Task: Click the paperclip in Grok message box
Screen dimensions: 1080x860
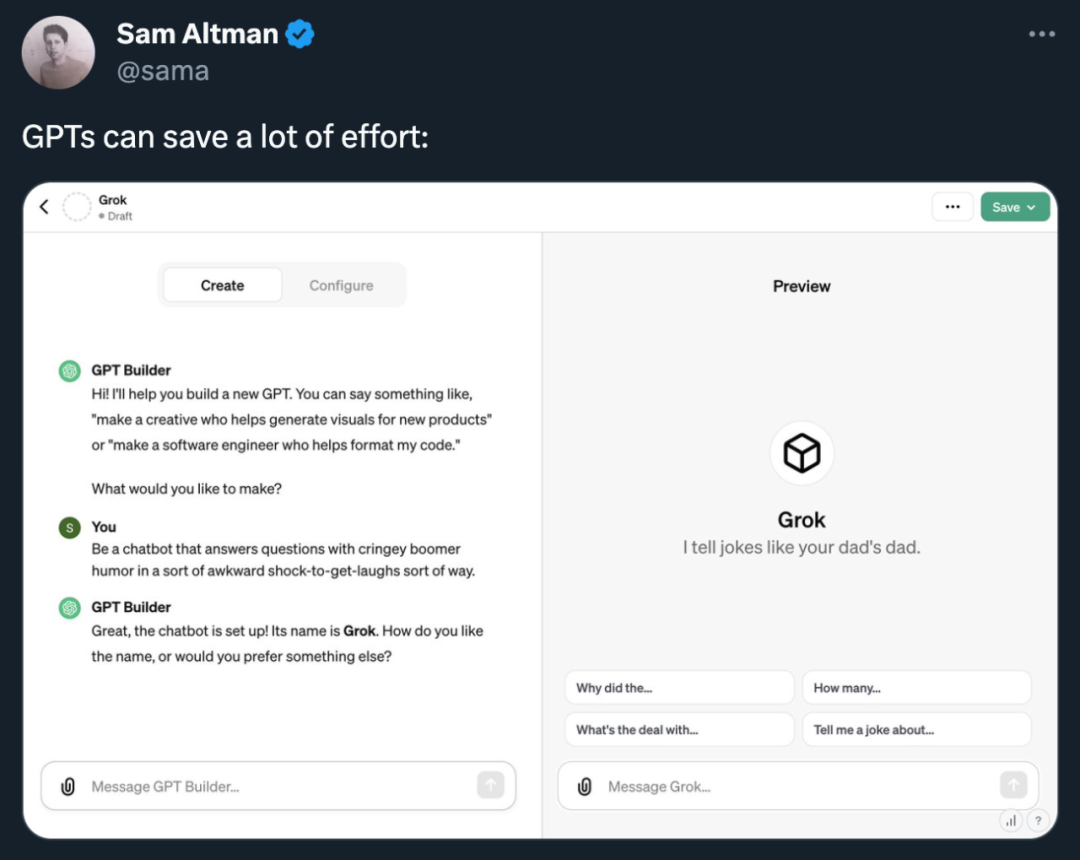Action: [x=585, y=786]
